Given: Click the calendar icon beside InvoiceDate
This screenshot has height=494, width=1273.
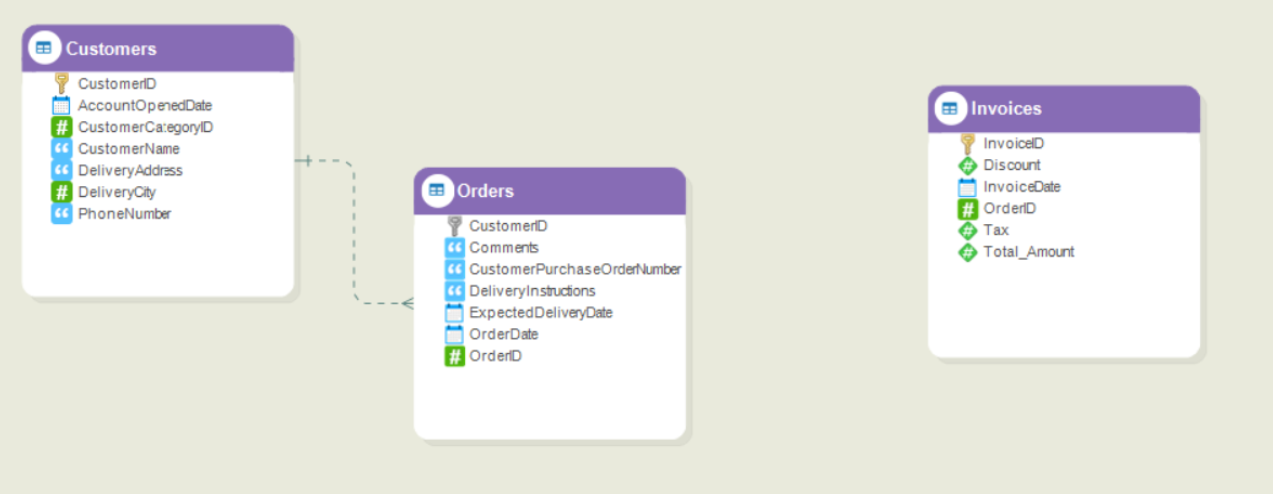Looking at the screenshot, I should tap(967, 187).
